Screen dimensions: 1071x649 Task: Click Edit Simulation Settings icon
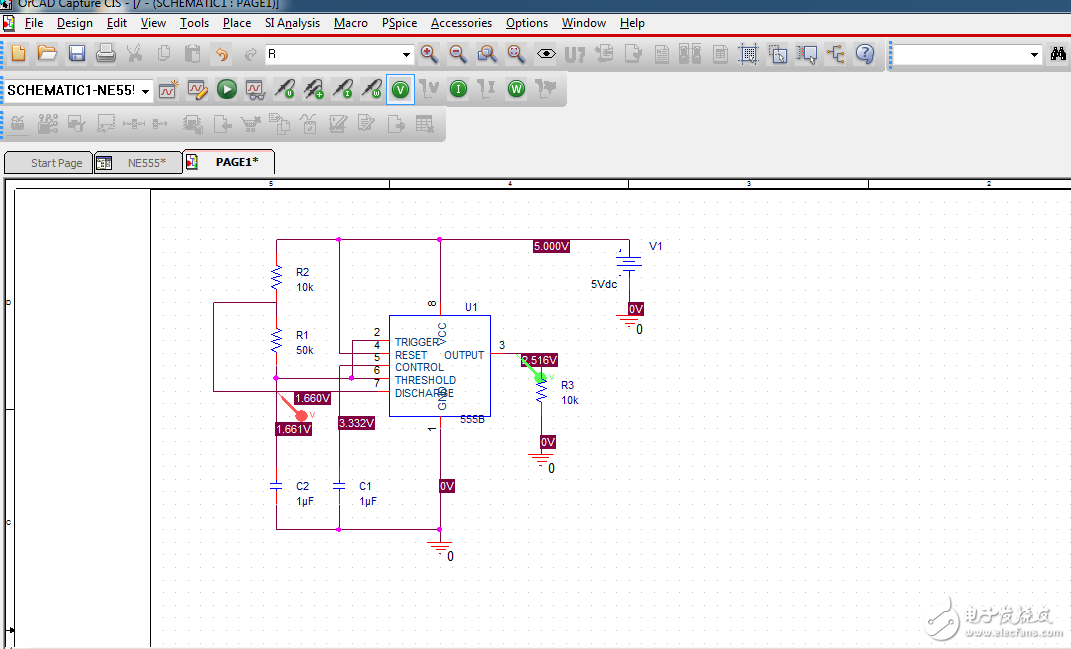point(197,90)
